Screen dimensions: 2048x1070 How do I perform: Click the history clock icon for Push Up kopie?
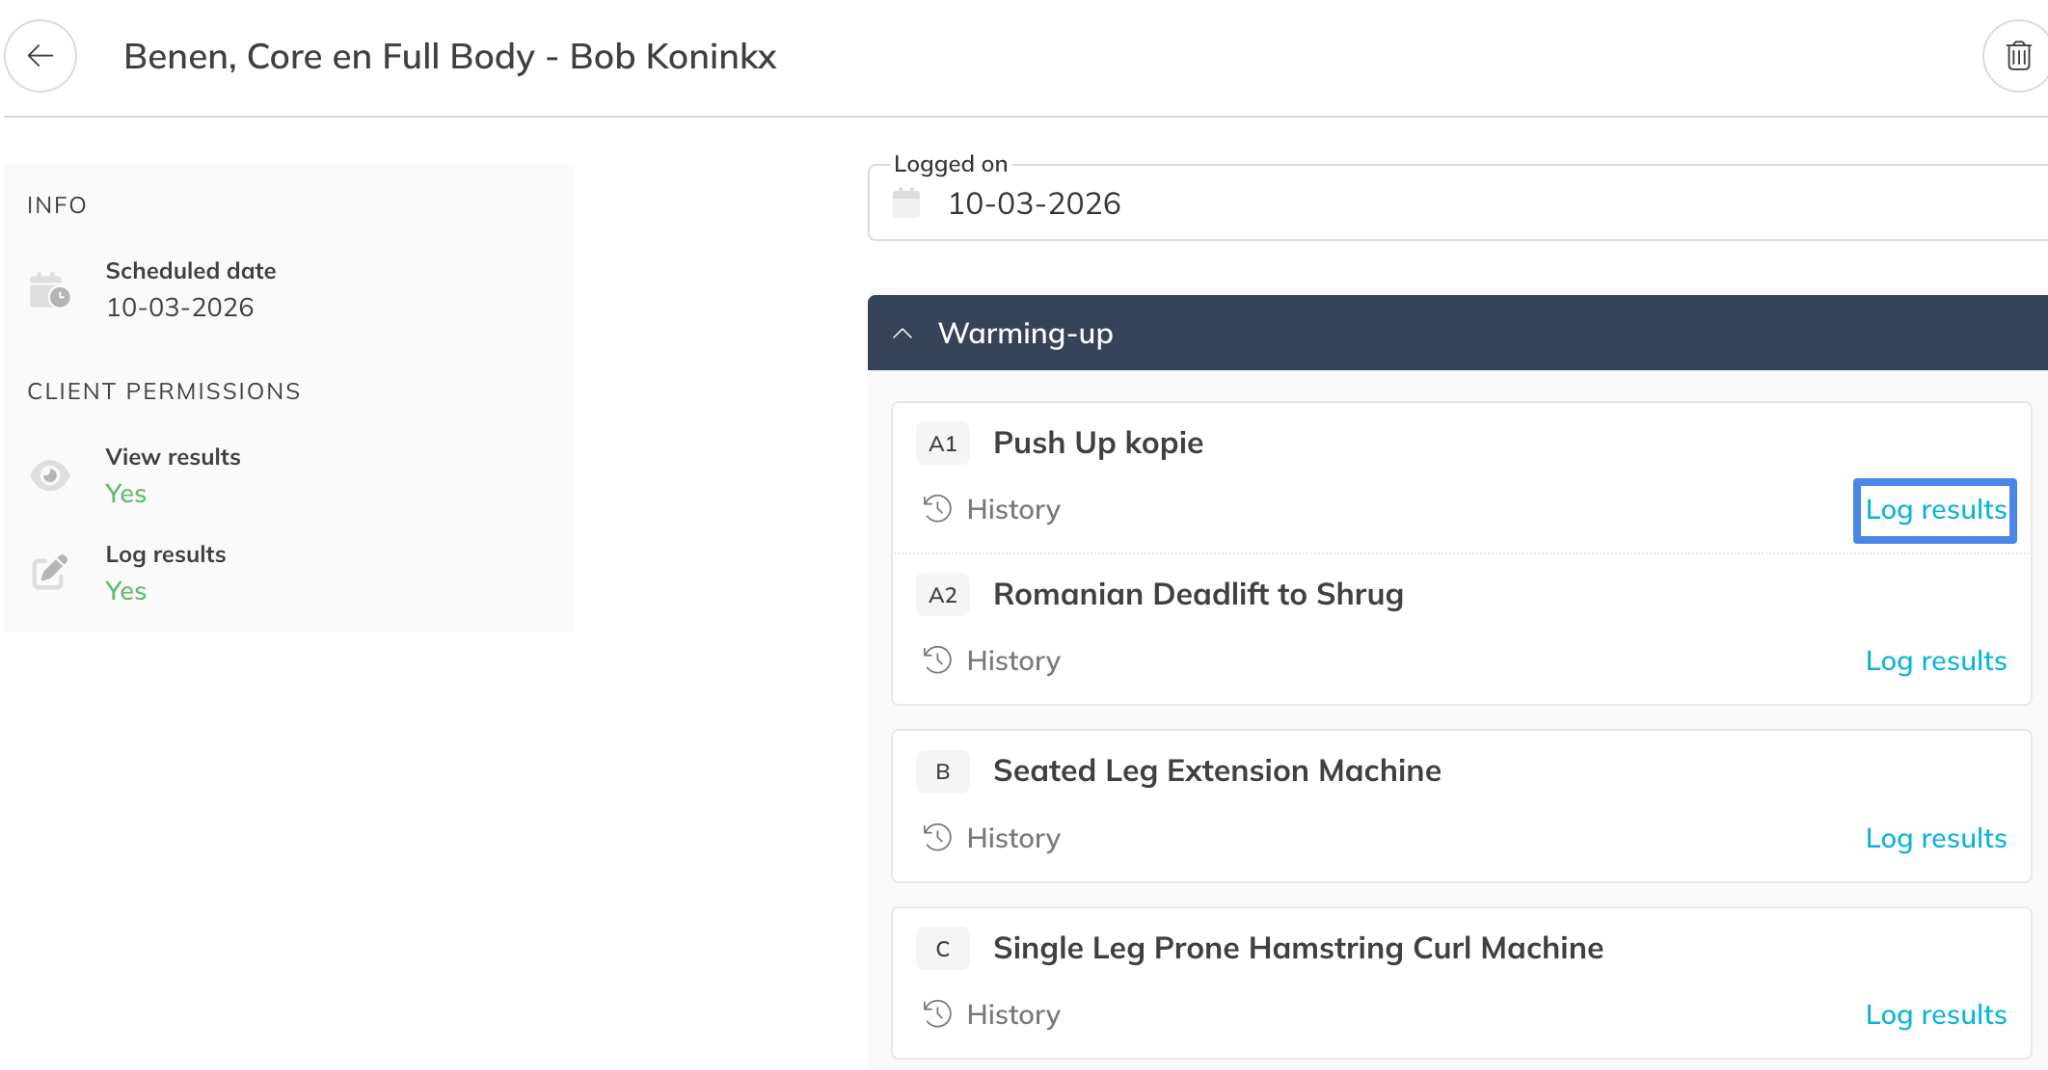[937, 509]
